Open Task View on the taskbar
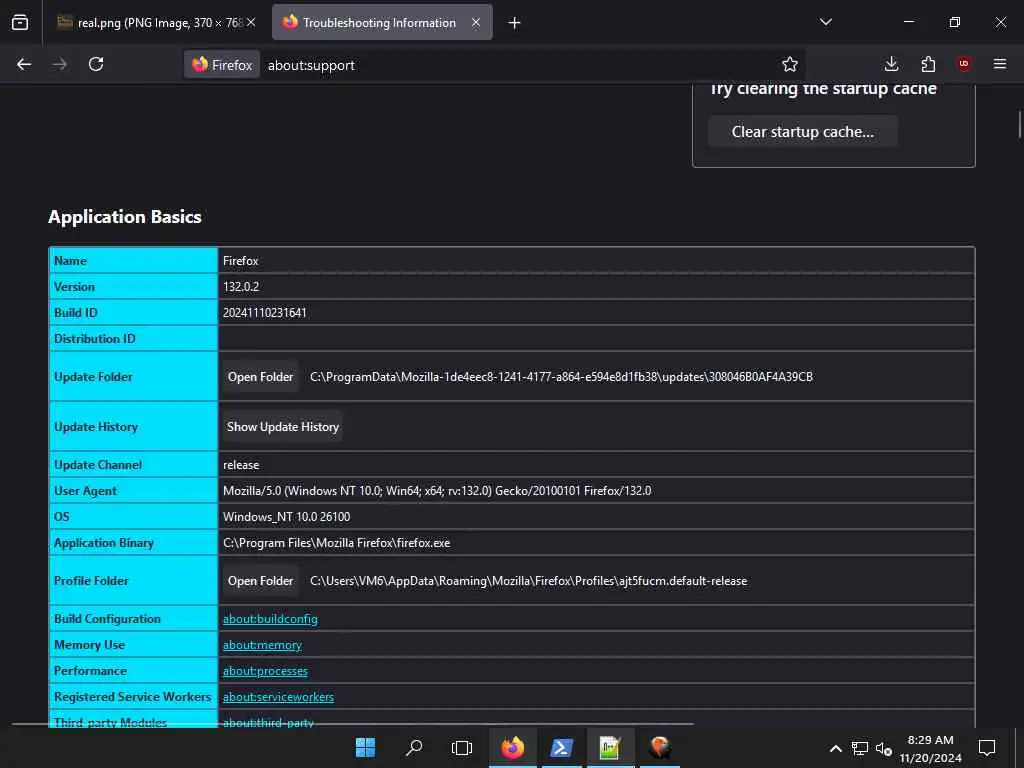Viewport: 1024px width, 768px height. click(x=462, y=747)
